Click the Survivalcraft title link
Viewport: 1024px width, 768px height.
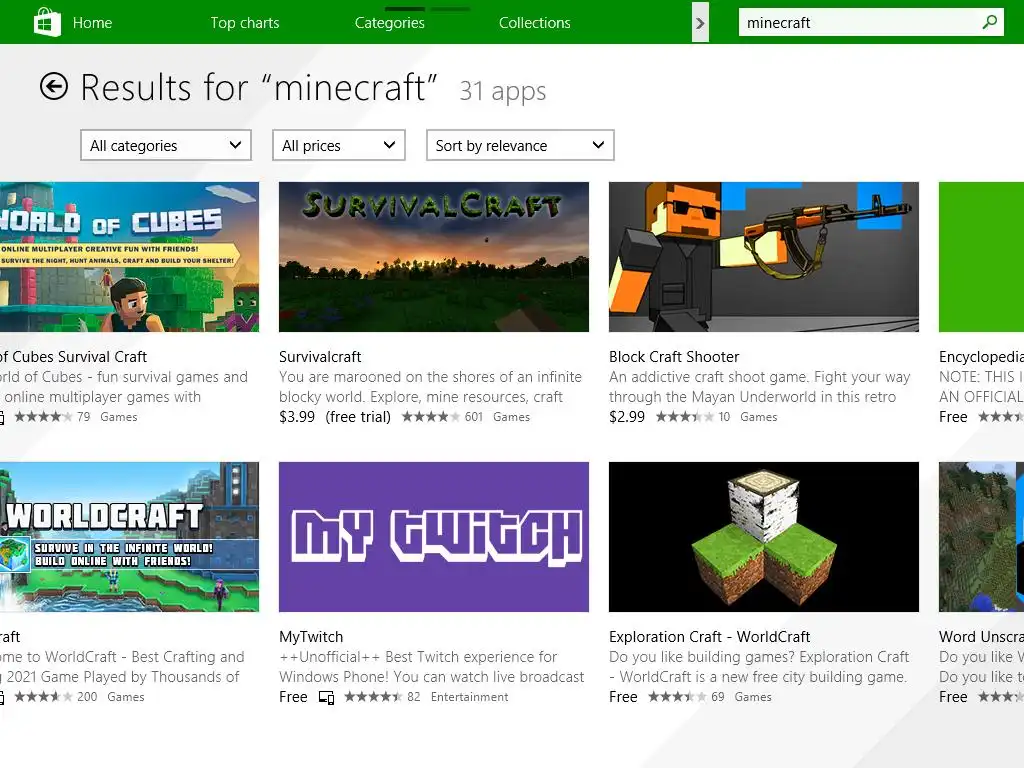[320, 357]
